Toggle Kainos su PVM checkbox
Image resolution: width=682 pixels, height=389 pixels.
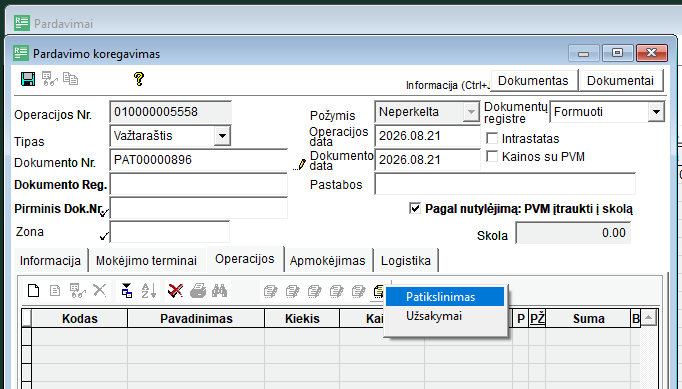pos(492,157)
